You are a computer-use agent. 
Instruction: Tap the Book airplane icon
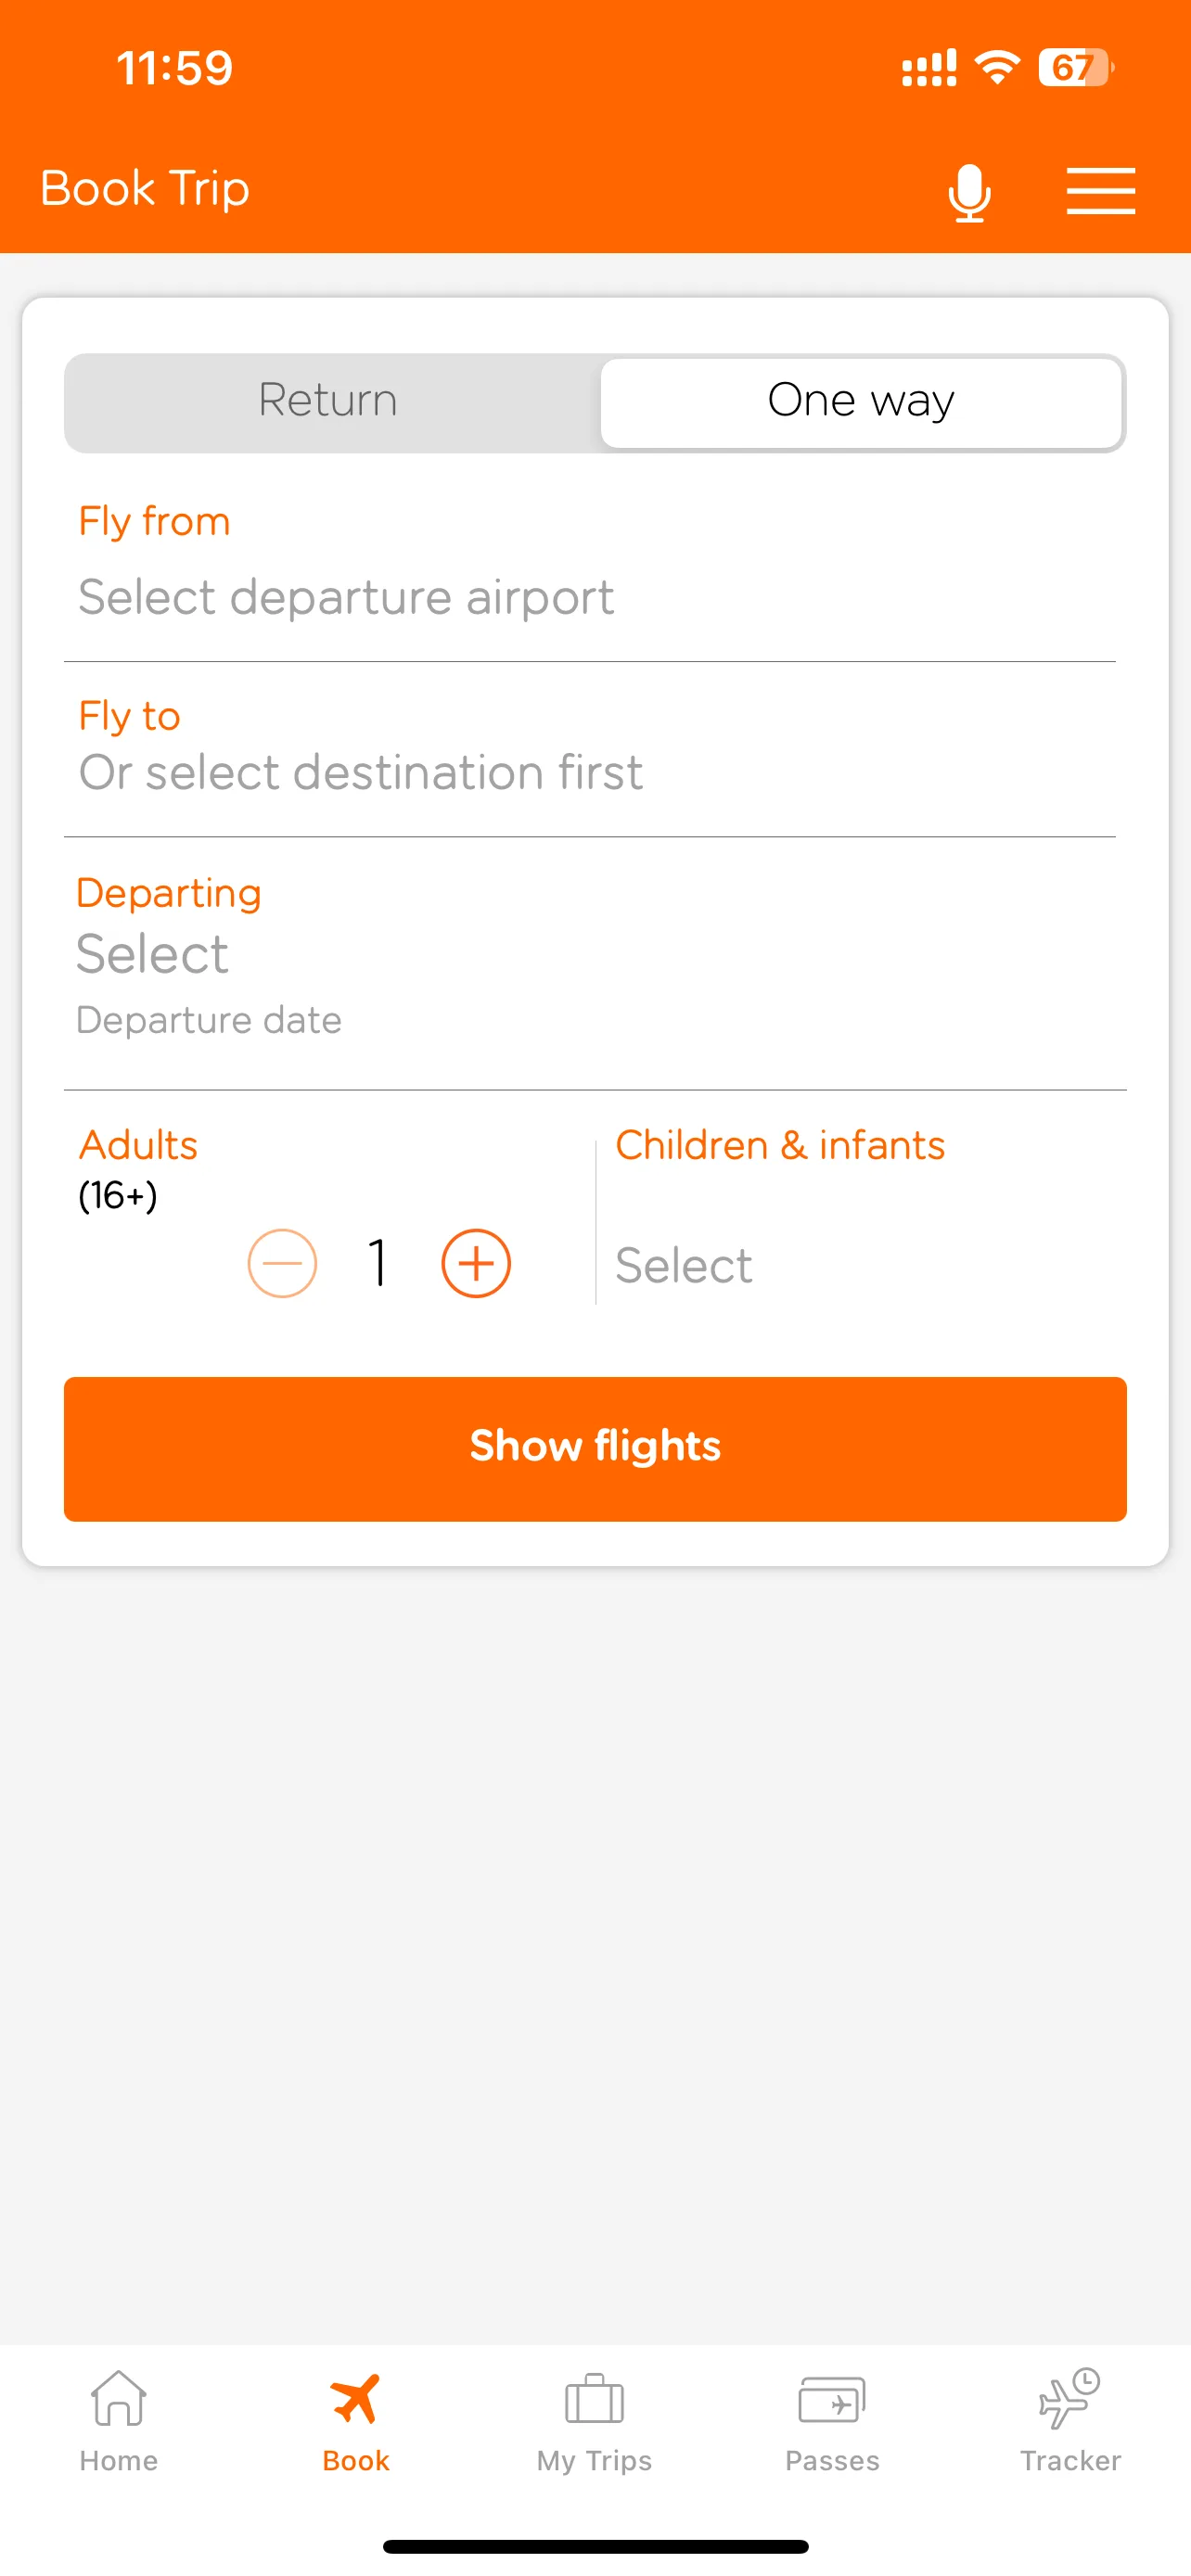(356, 2398)
